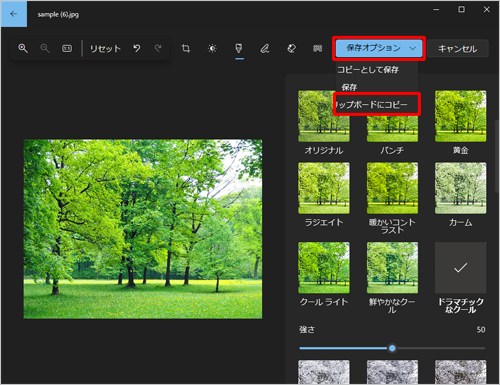Apply the 暖かいコントラスト filter thumbnail
Screen dimensions: 500x385
click(x=392, y=188)
